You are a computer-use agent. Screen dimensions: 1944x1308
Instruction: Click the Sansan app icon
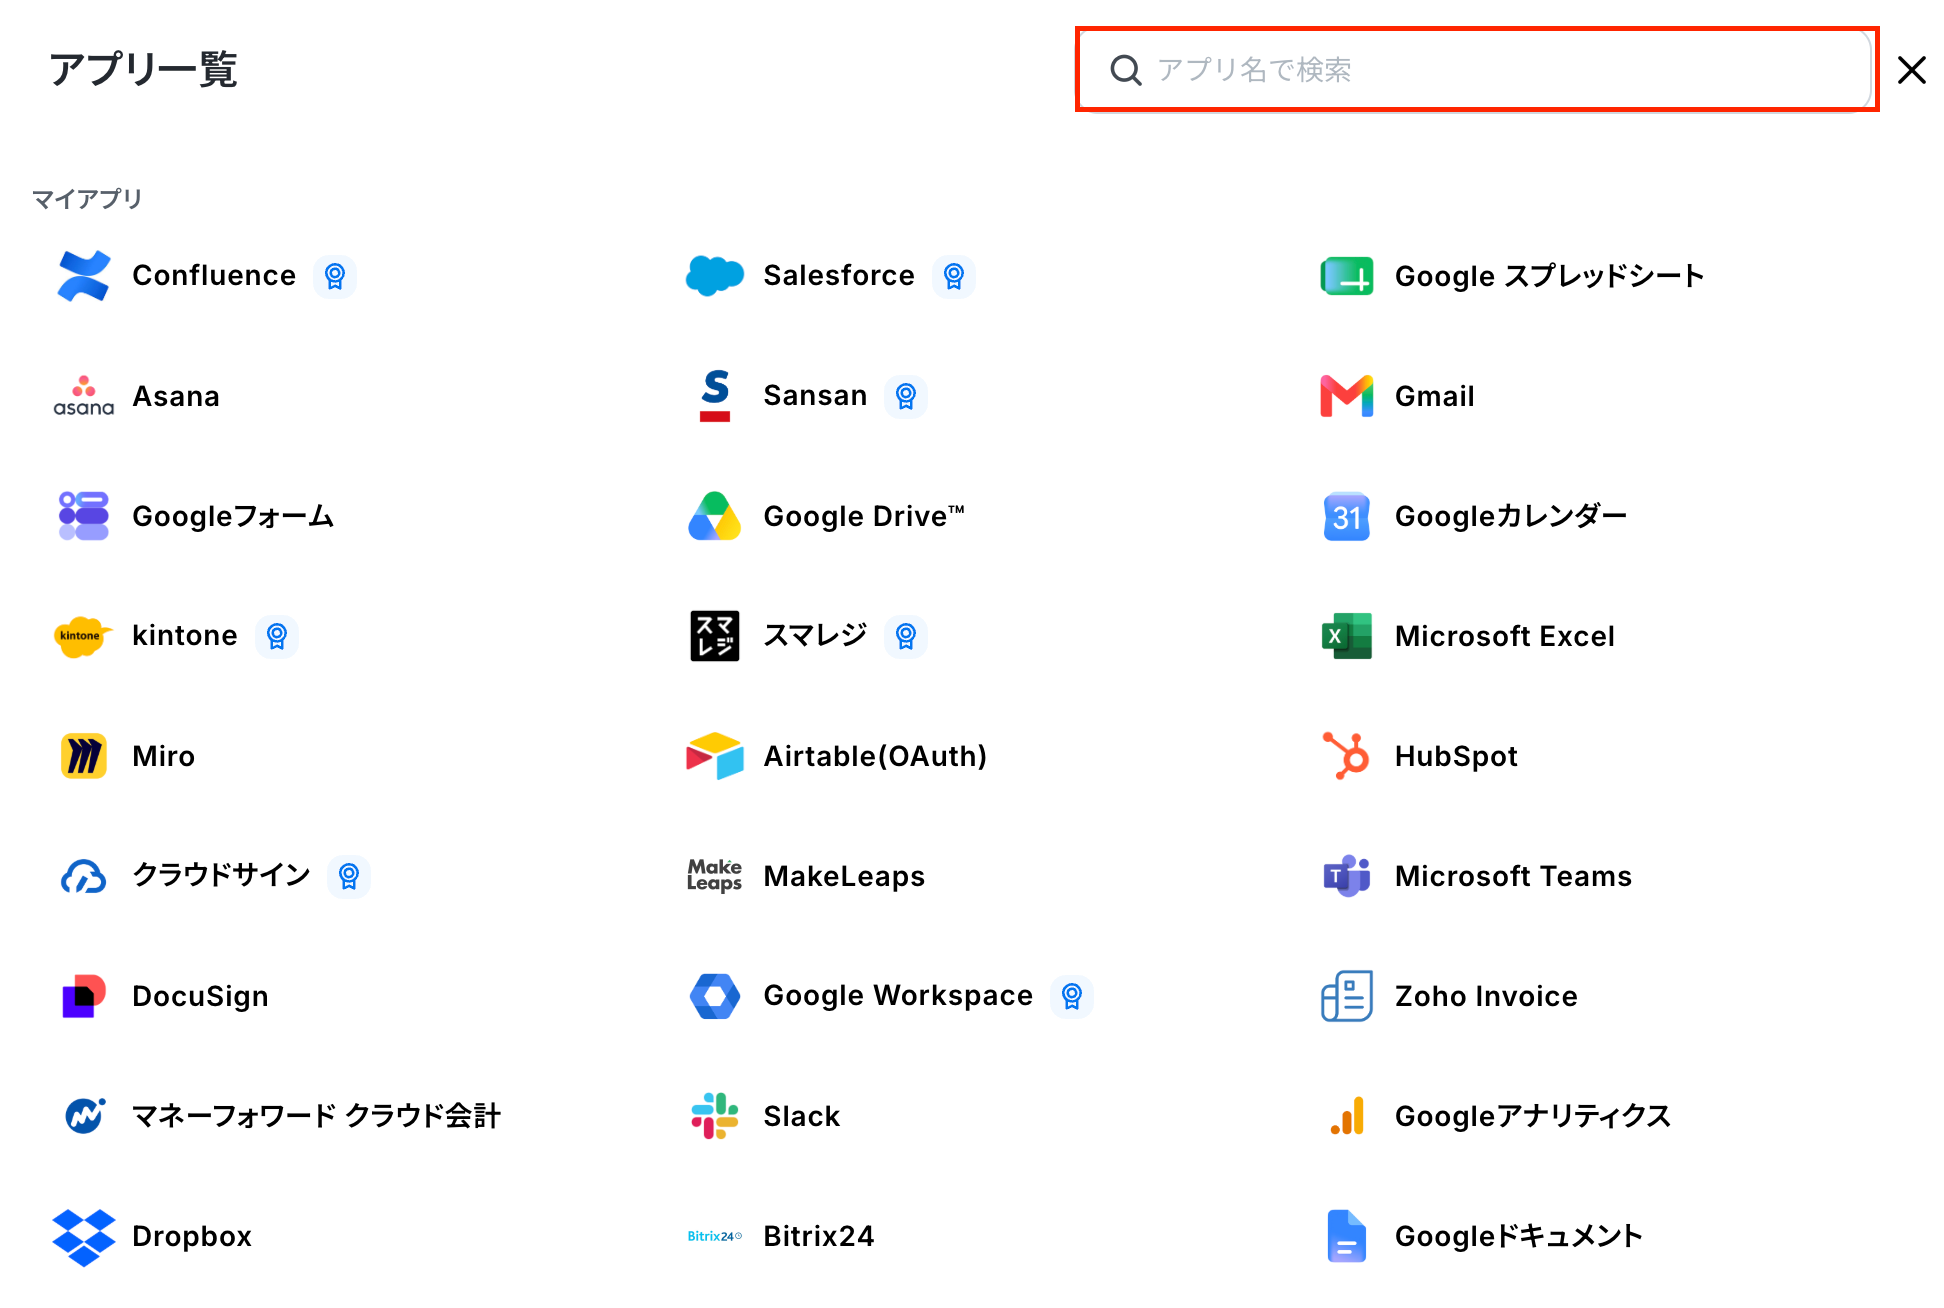715,396
